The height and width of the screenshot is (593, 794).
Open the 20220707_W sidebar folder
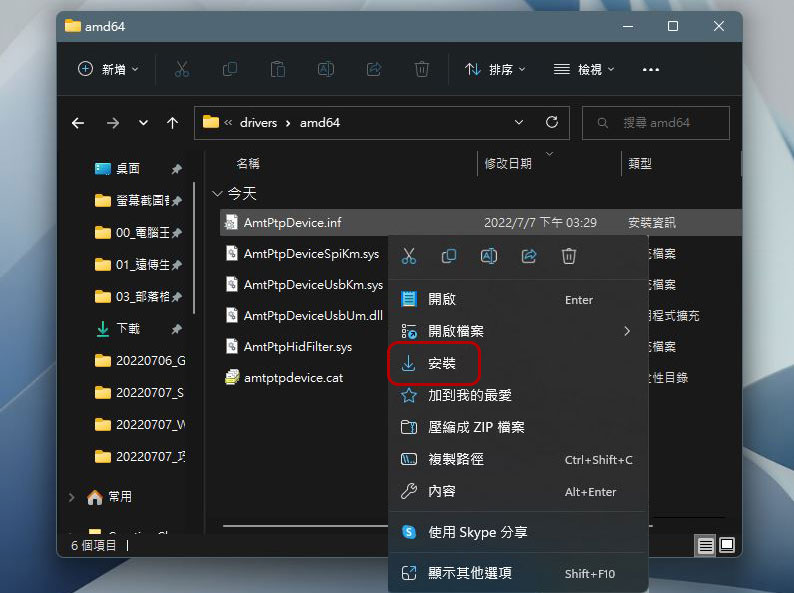tap(139, 424)
